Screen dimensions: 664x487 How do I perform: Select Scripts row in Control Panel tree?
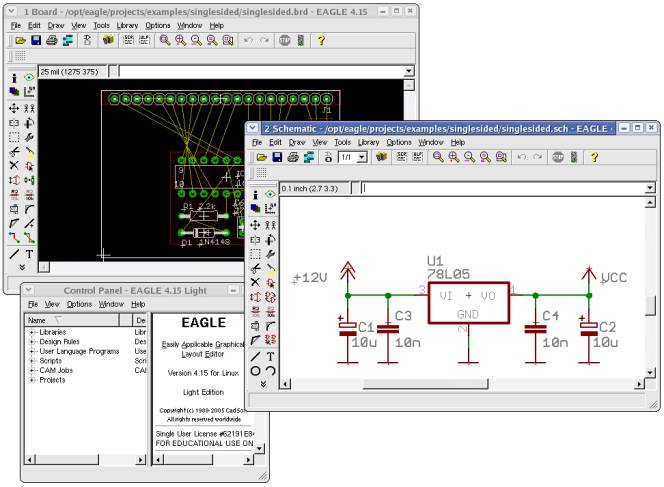(50, 361)
